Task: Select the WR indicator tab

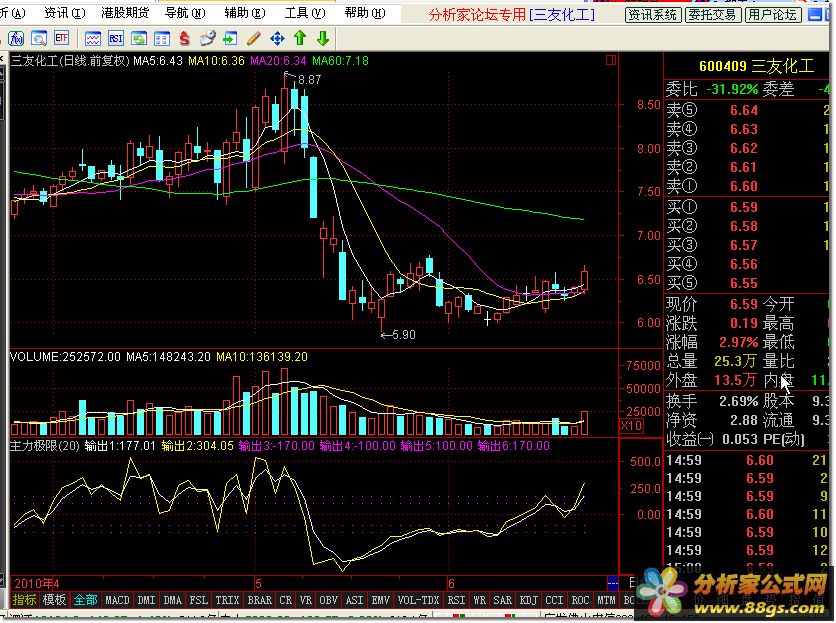Action: [x=480, y=600]
